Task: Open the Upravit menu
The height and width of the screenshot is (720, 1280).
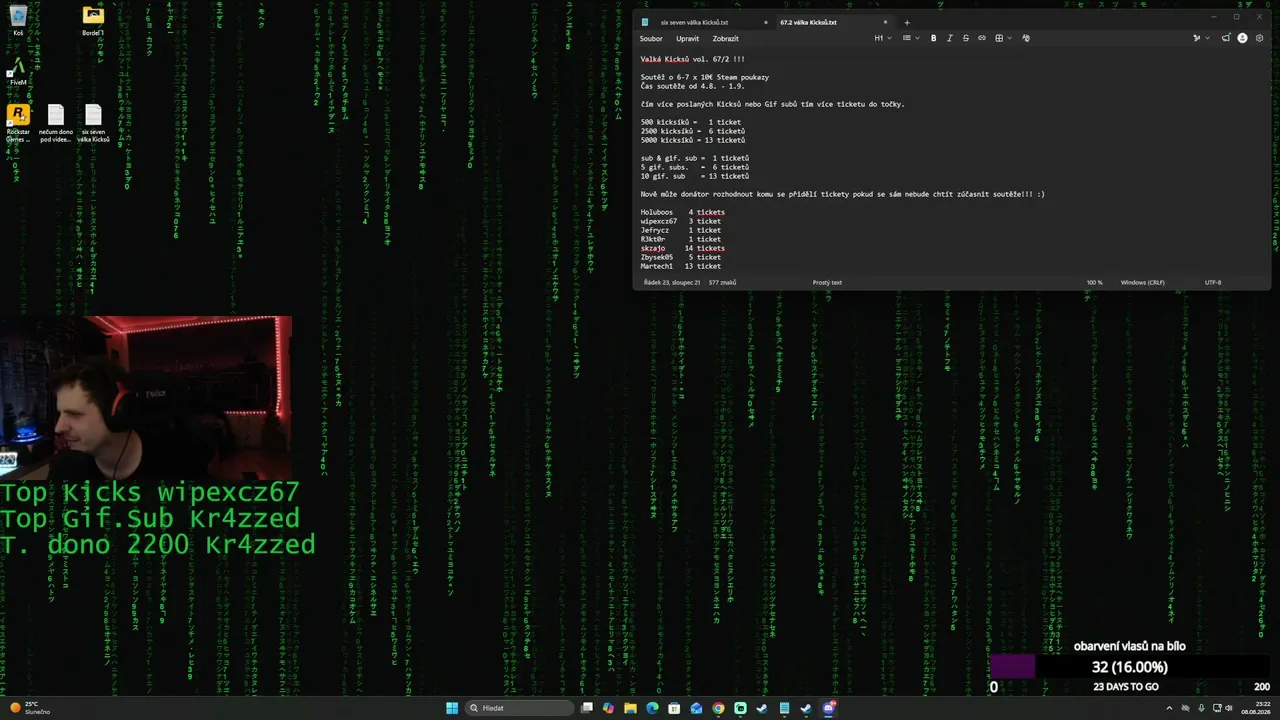Action: [x=688, y=38]
